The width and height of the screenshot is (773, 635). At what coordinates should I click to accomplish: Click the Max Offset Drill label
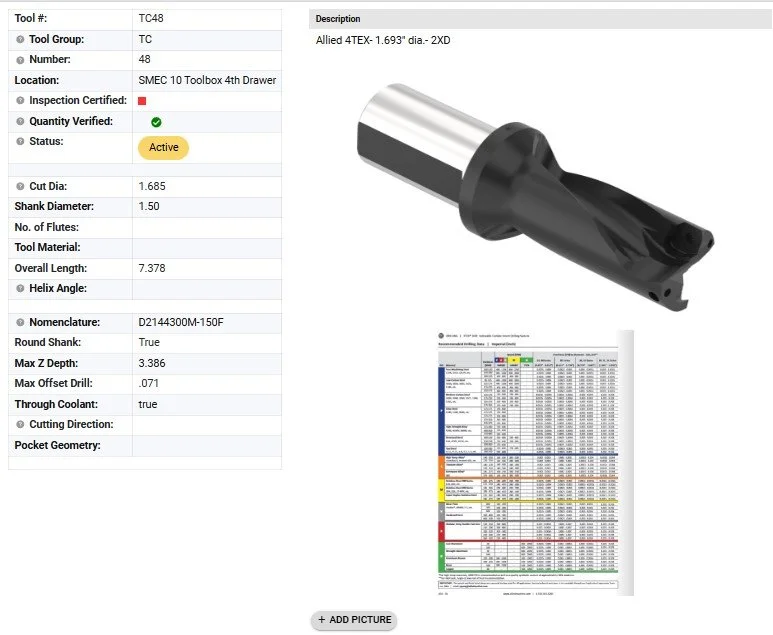(x=54, y=383)
